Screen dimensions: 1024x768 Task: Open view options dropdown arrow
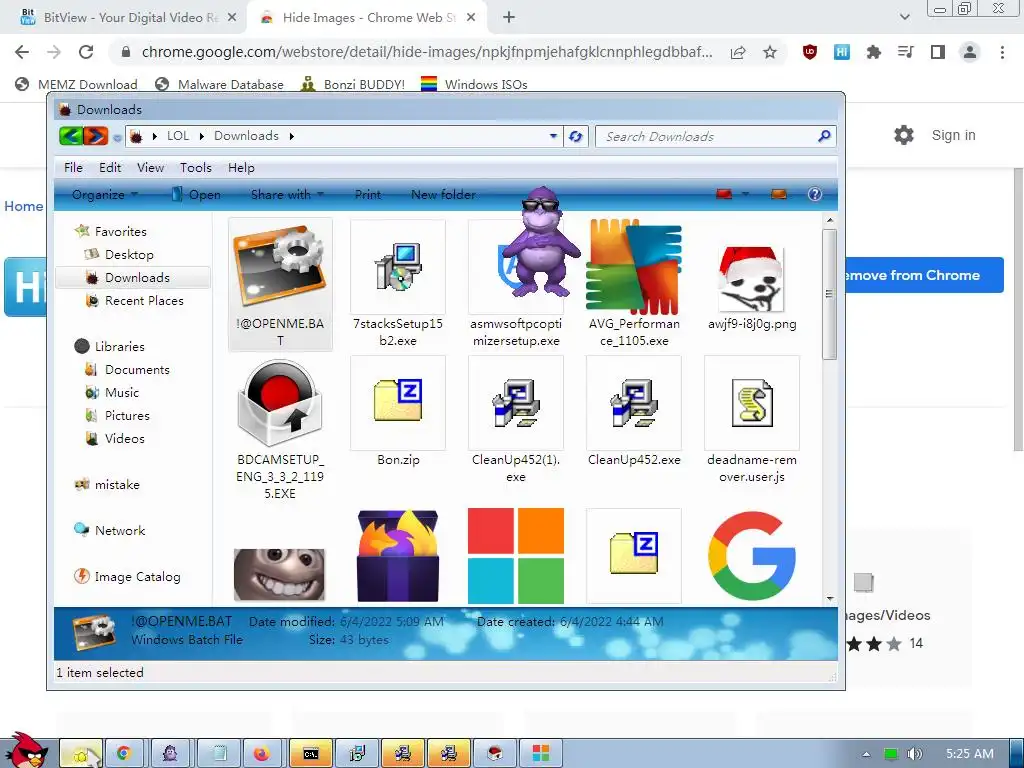point(745,194)
